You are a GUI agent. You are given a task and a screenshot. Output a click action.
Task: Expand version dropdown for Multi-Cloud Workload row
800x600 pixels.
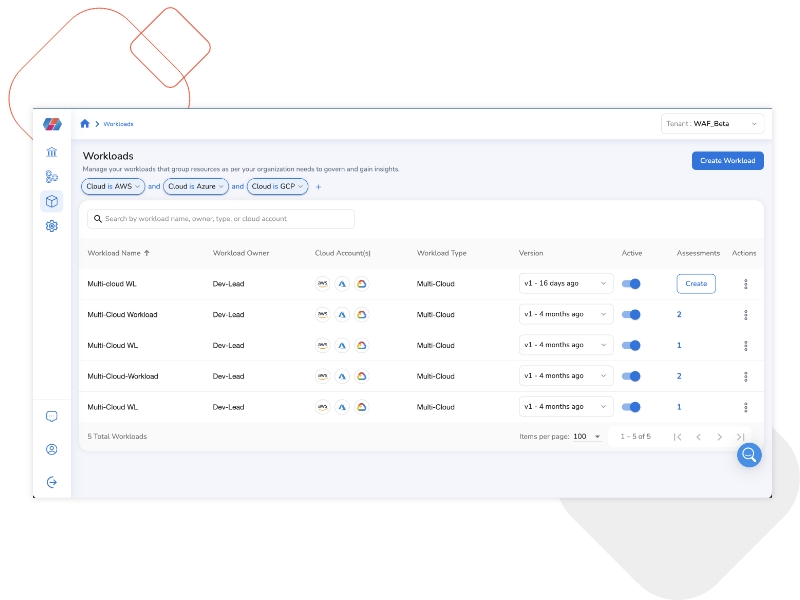[566, 314]
